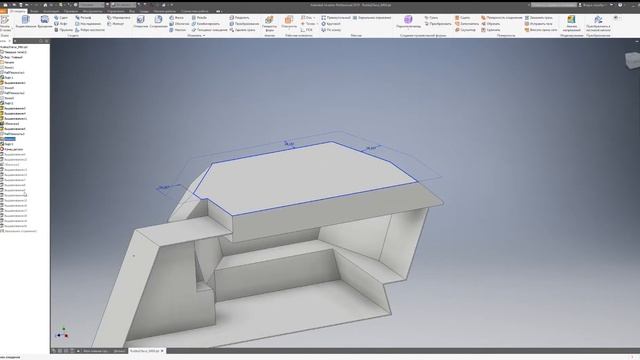Choose the Loft tool
This screenshot has height=360, width=640.
click(x=61, y=24)
